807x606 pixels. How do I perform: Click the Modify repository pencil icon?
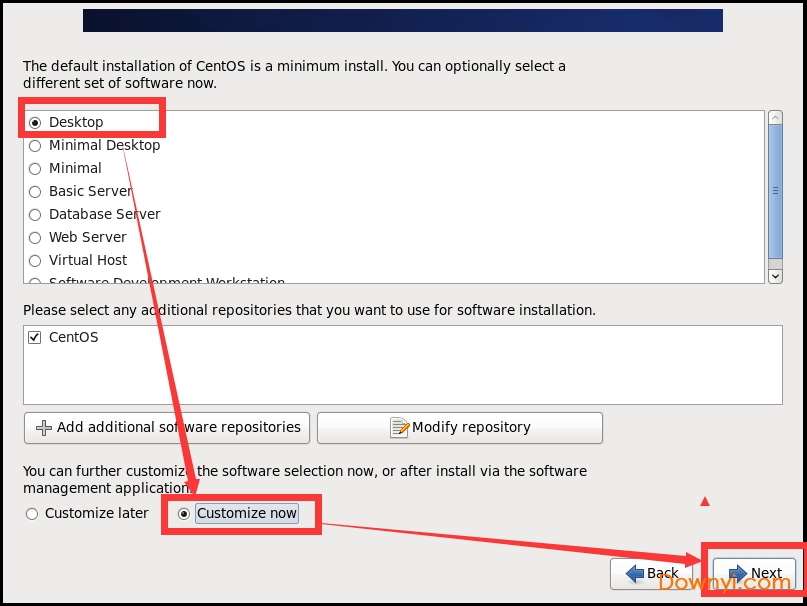tap(399, 428)
